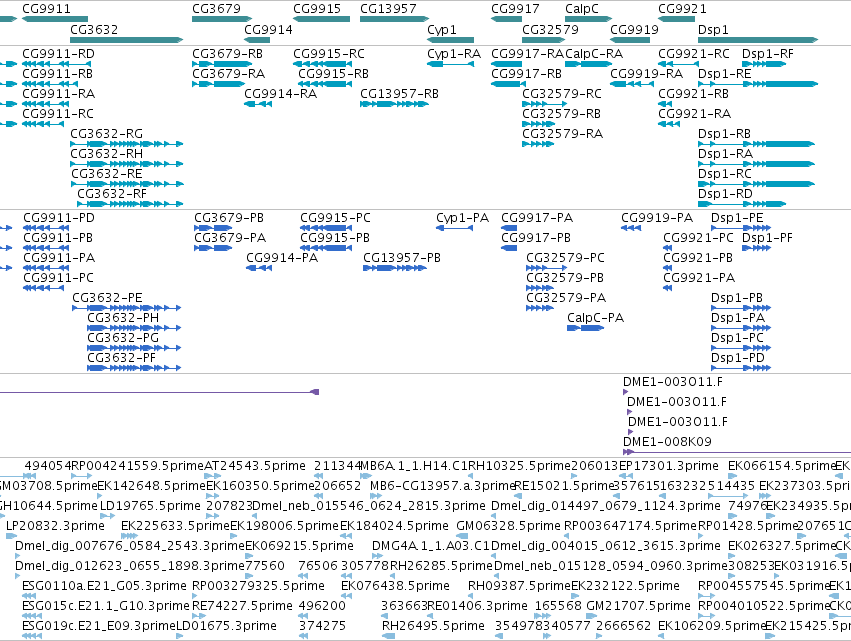Open protein Dsp1-PD label

point(738,358)
